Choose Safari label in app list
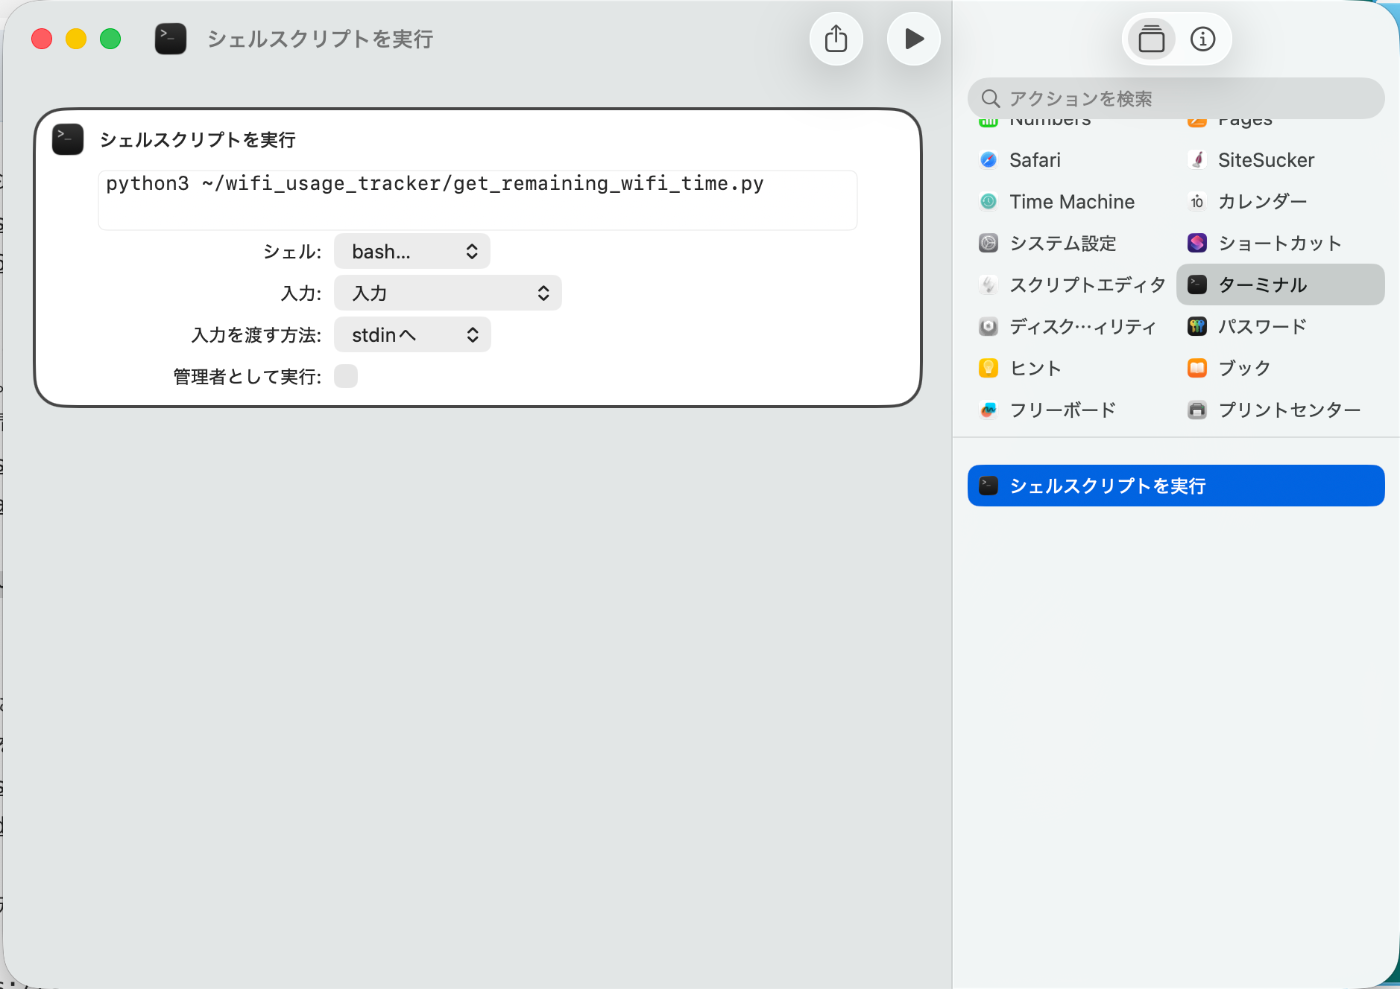The height and width of the screenshot is (989, 1400). (x=1035, y=160)
